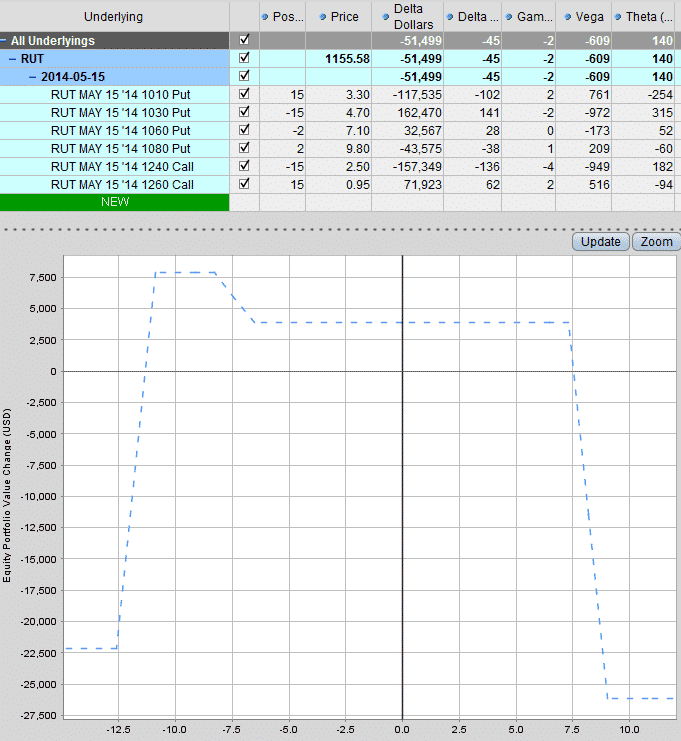Image resolution: width=681 pixels, height=741 pixels.
Task: Click the price 2.50 cell
Action: (339, 166)
